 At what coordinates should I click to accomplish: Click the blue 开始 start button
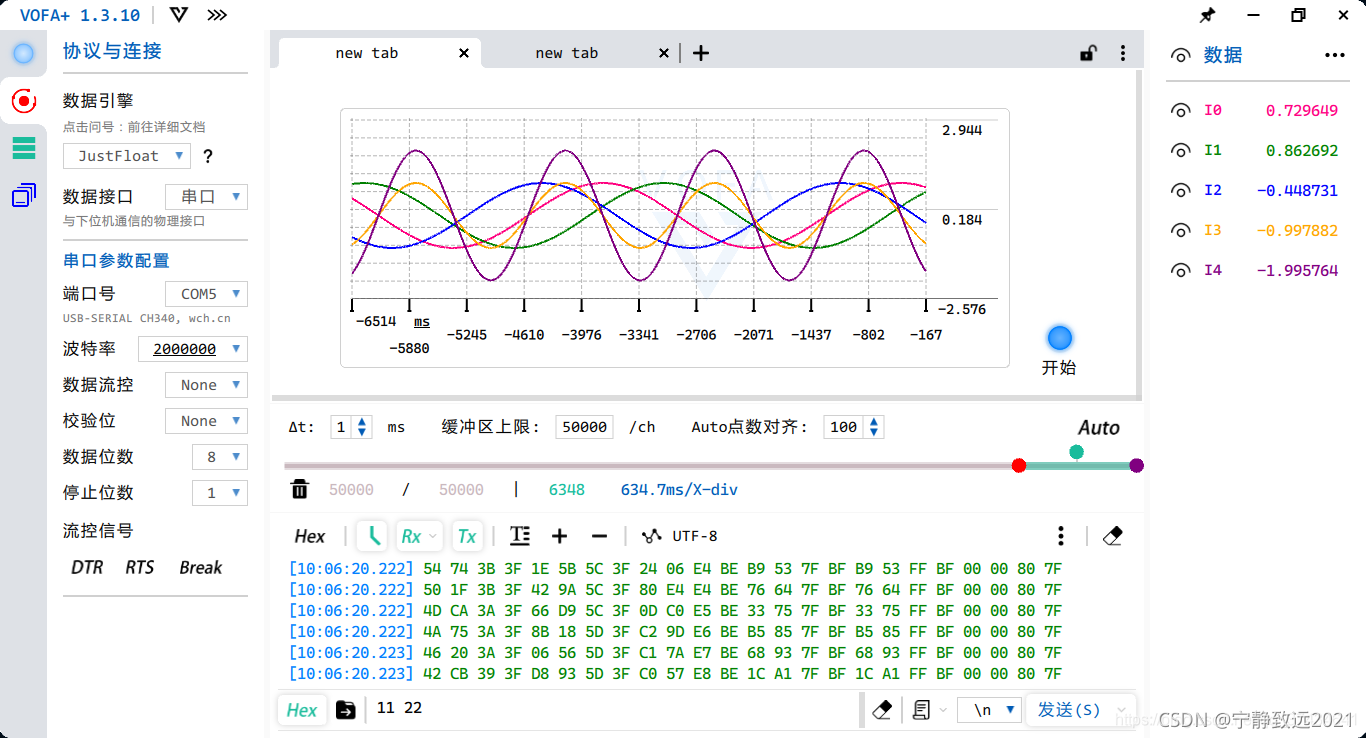click(1060, 338)
